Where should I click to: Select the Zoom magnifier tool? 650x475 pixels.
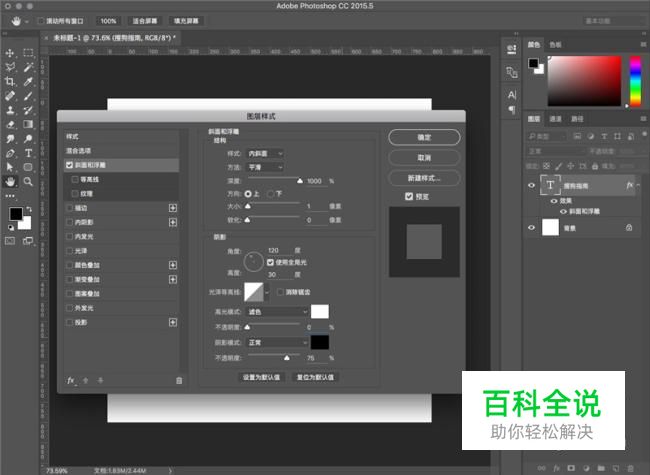point(28,182)
